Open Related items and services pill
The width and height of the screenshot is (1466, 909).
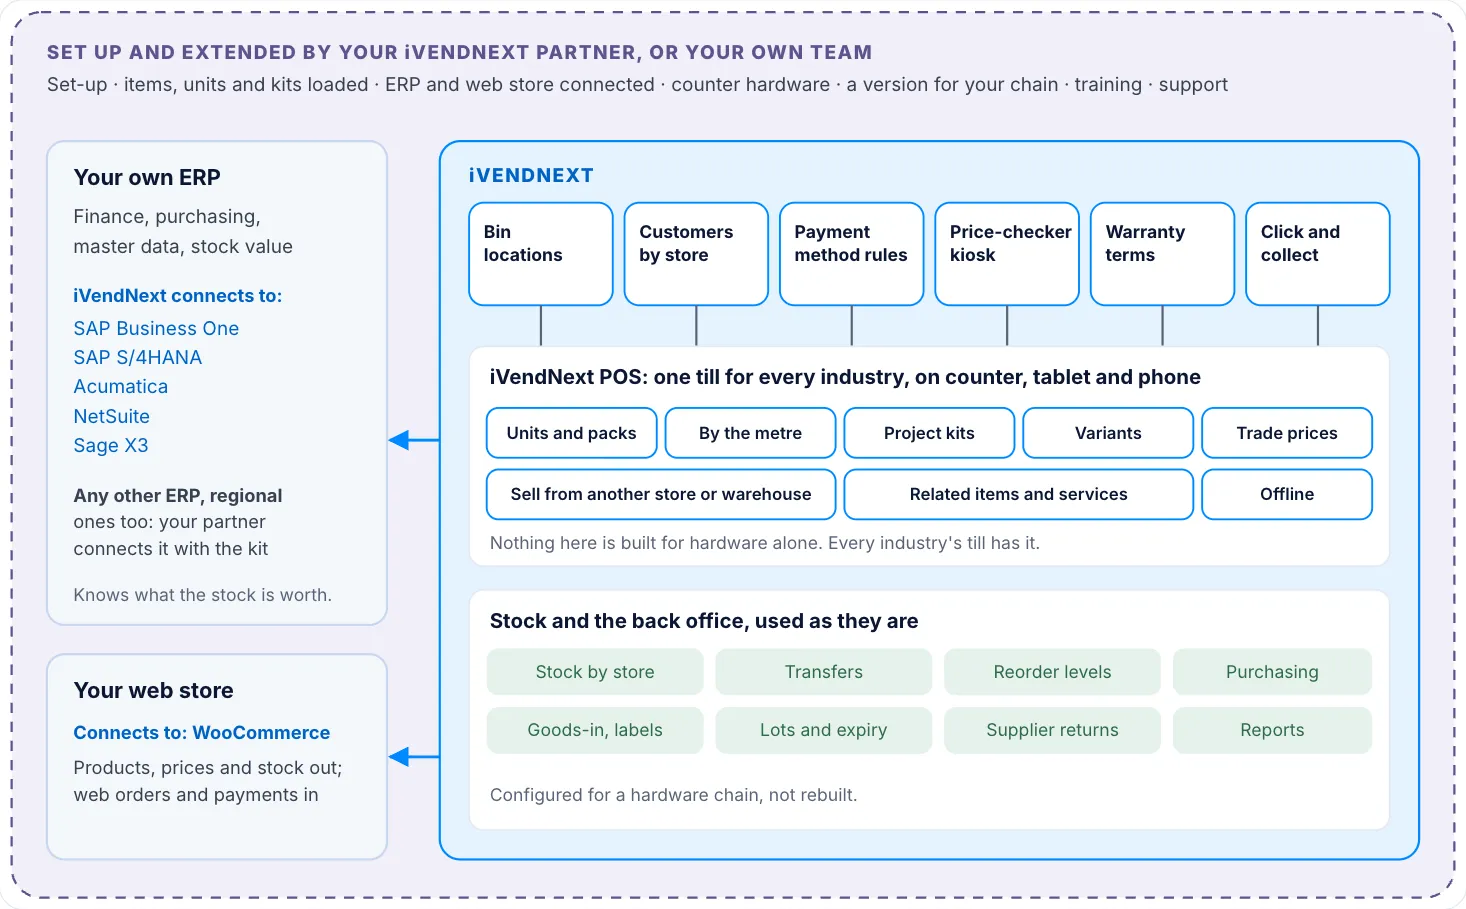(1019, 494)
